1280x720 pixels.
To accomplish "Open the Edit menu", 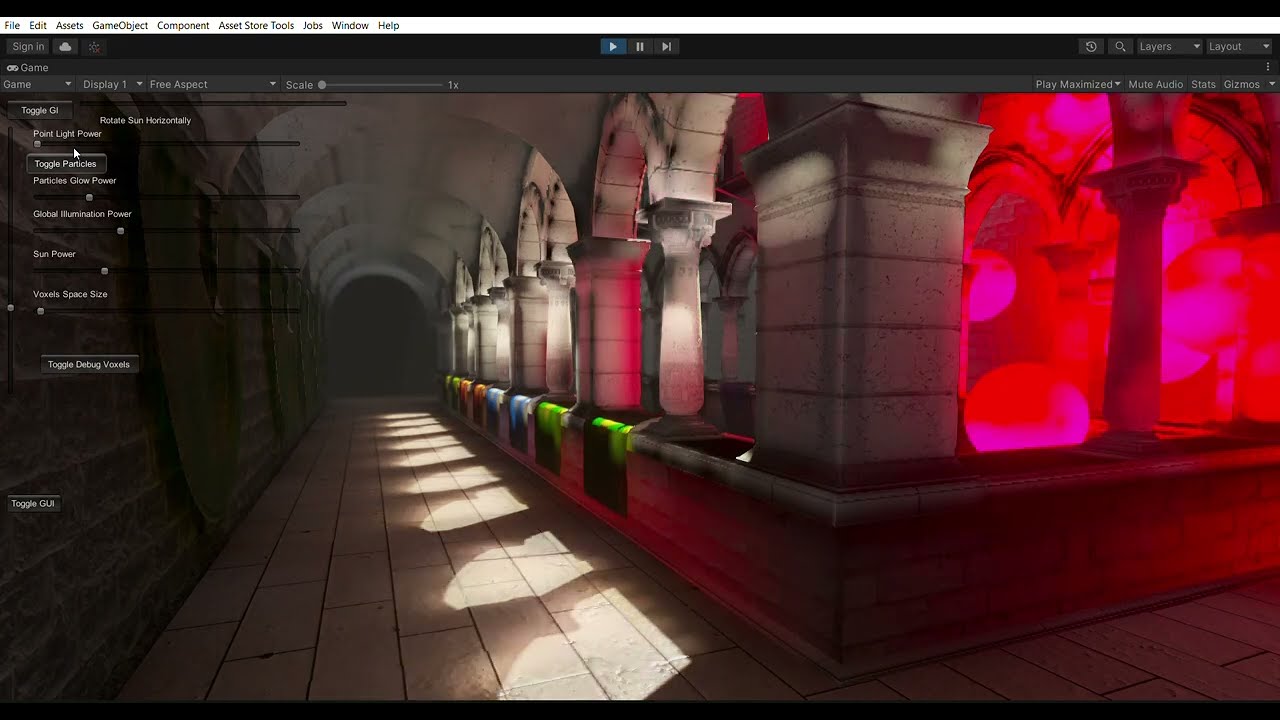I will pyautogui.click(x=38, y=25).
